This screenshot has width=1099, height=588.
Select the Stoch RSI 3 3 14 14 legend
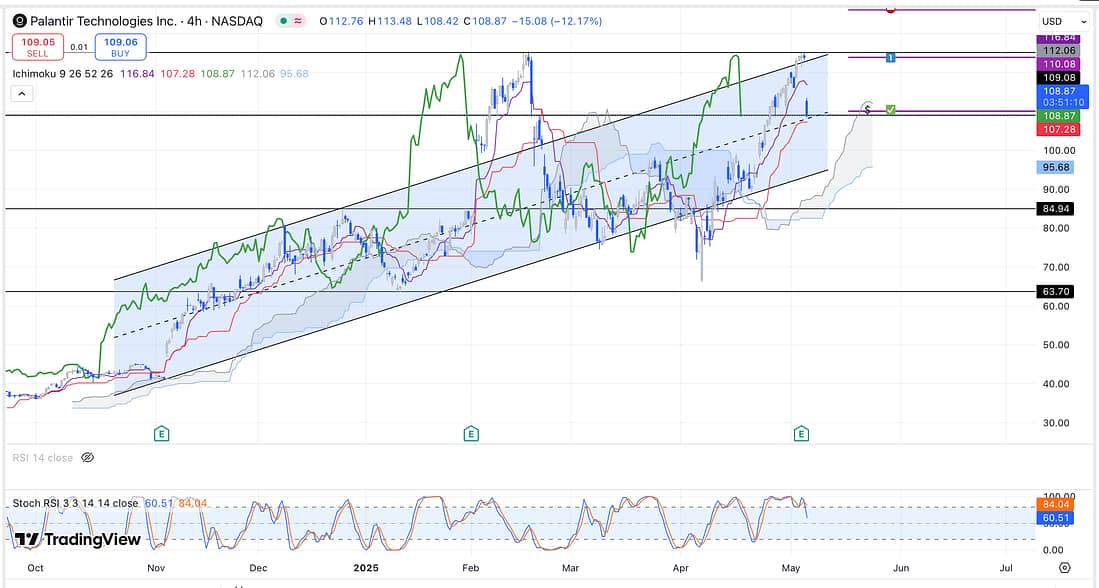(76, 503)
